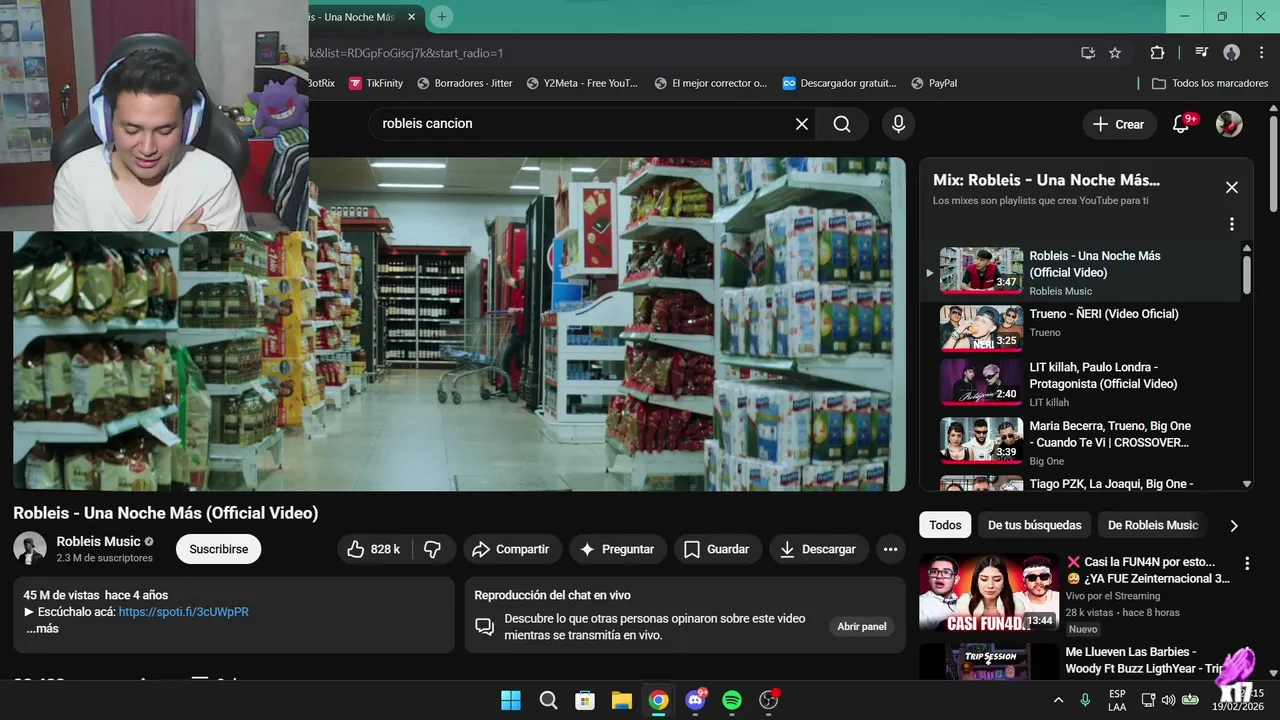Click Abrir panel for chat replay
The height and width of the screenshot is (720, 1280).
point(862,626)
